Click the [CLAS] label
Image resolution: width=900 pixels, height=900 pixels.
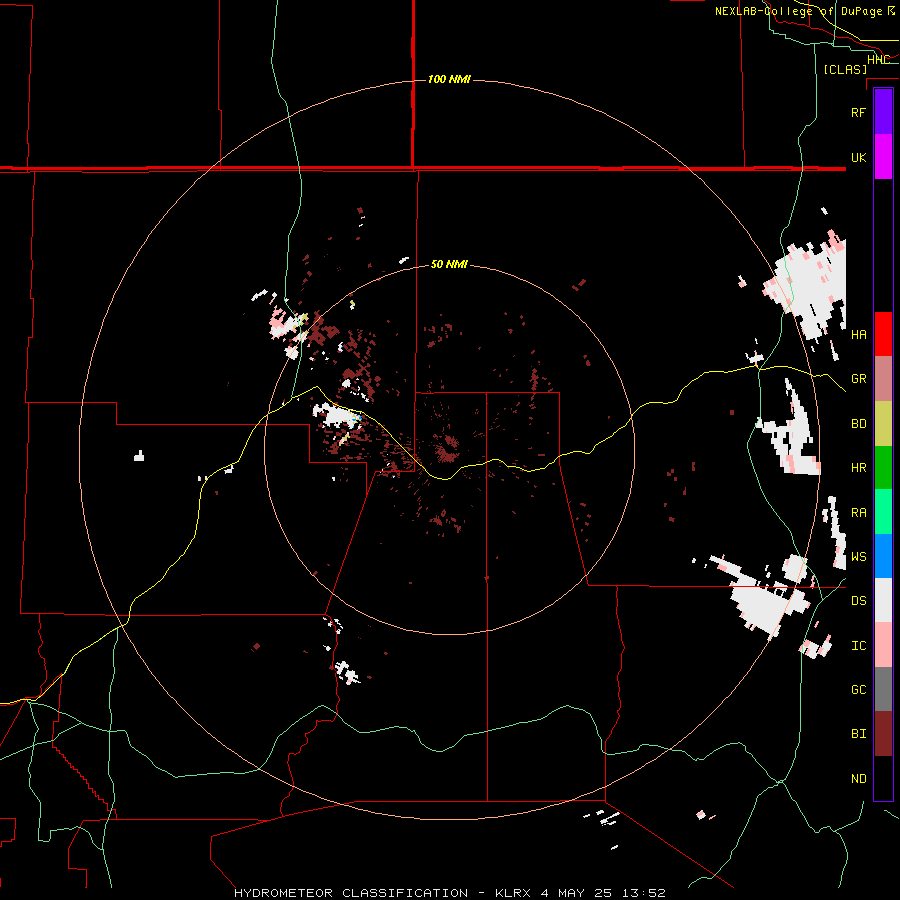point(845,69)
